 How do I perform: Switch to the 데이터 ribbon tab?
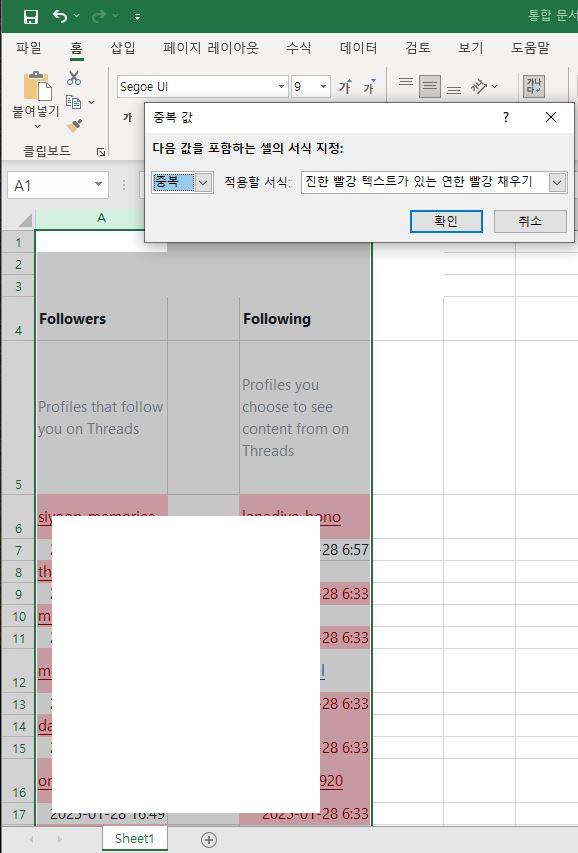click(358, 48)
